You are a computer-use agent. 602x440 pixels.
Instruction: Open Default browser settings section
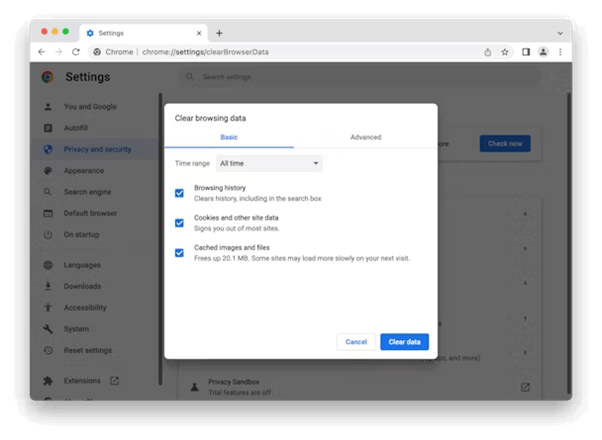pyautogui.click(x=90, y=213)
